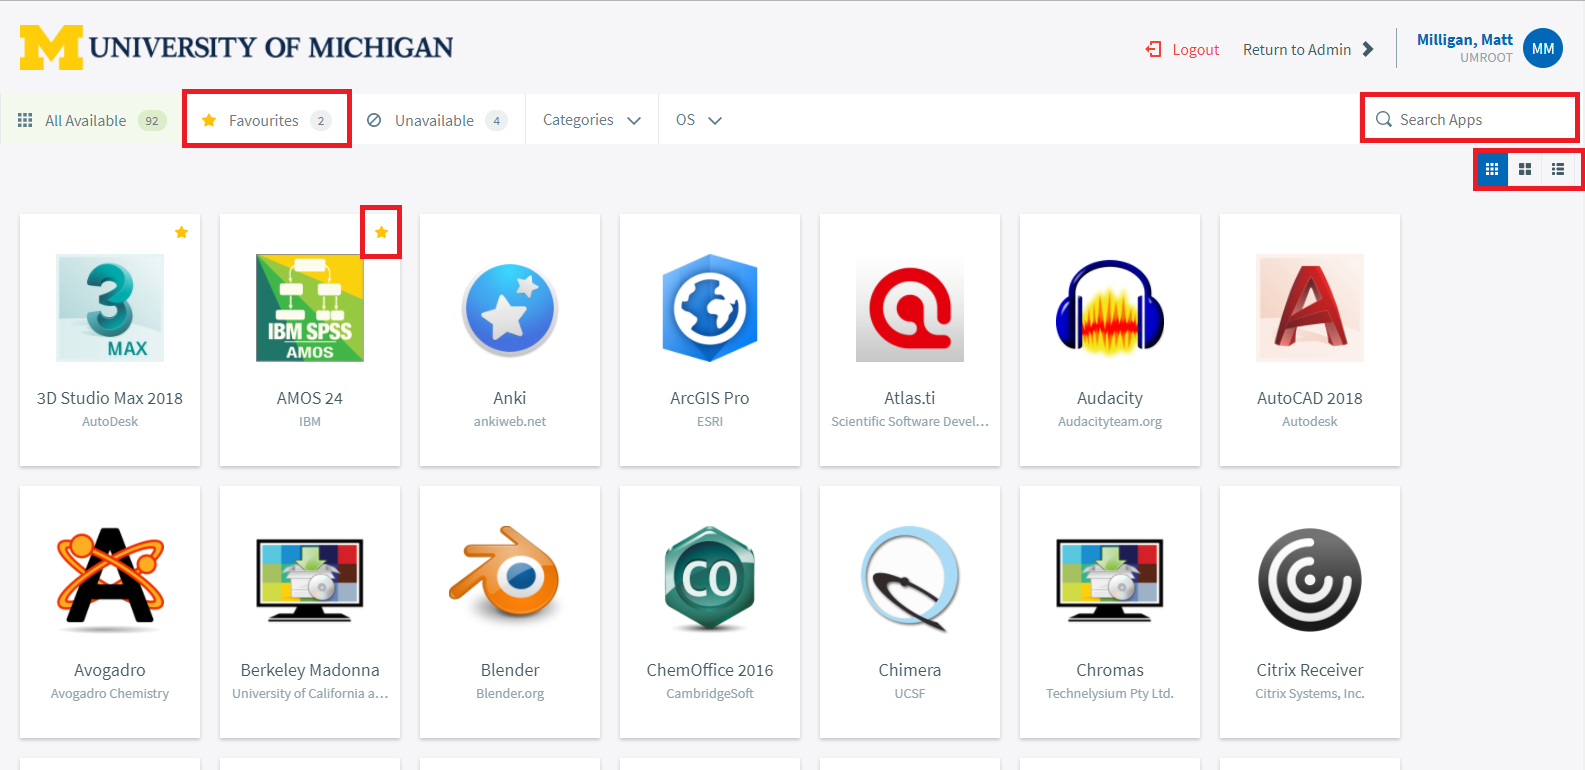The width and height of the screenshot is (1585, 770).
Task: Open the Milligan, Matt user name
Action: click(1465, 40)
